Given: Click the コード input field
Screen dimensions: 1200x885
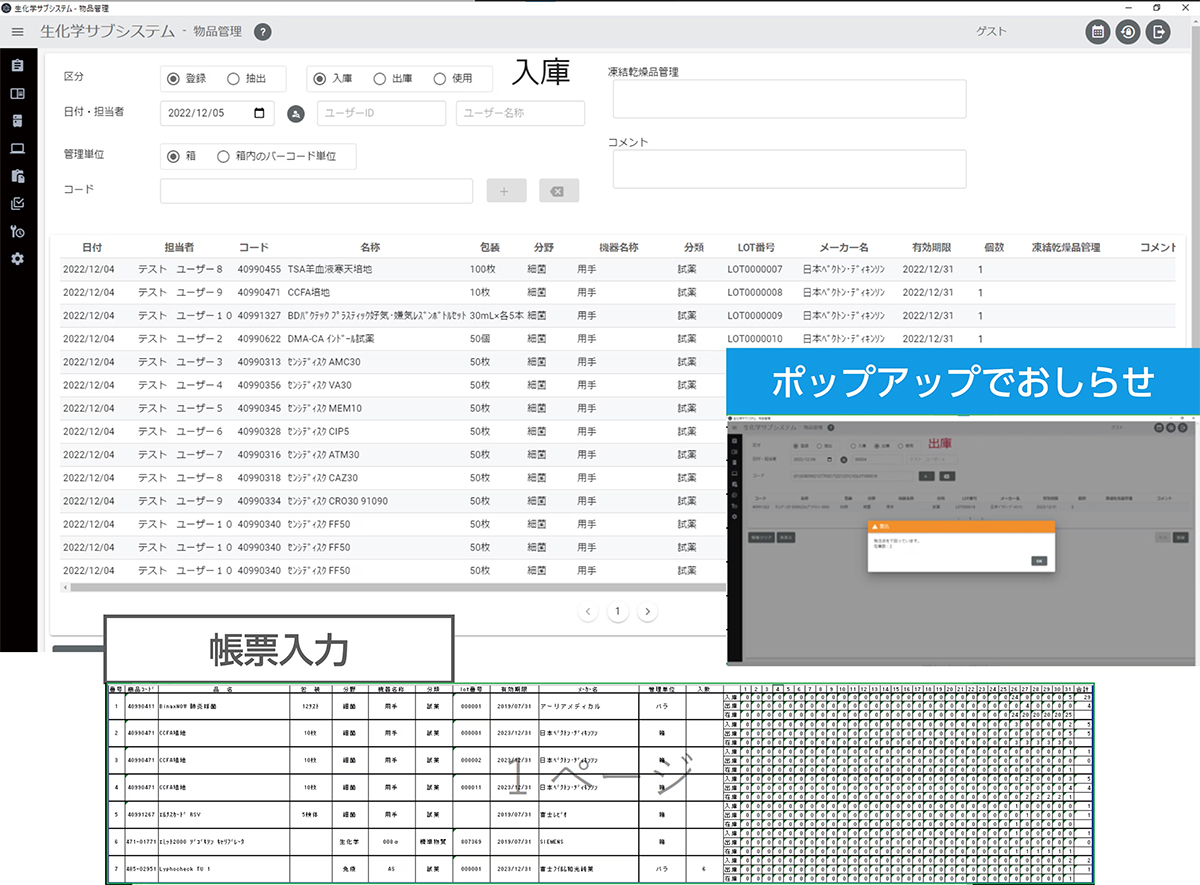Looking at the screenshot, I should pyautogui.click(x=316, y=191).
